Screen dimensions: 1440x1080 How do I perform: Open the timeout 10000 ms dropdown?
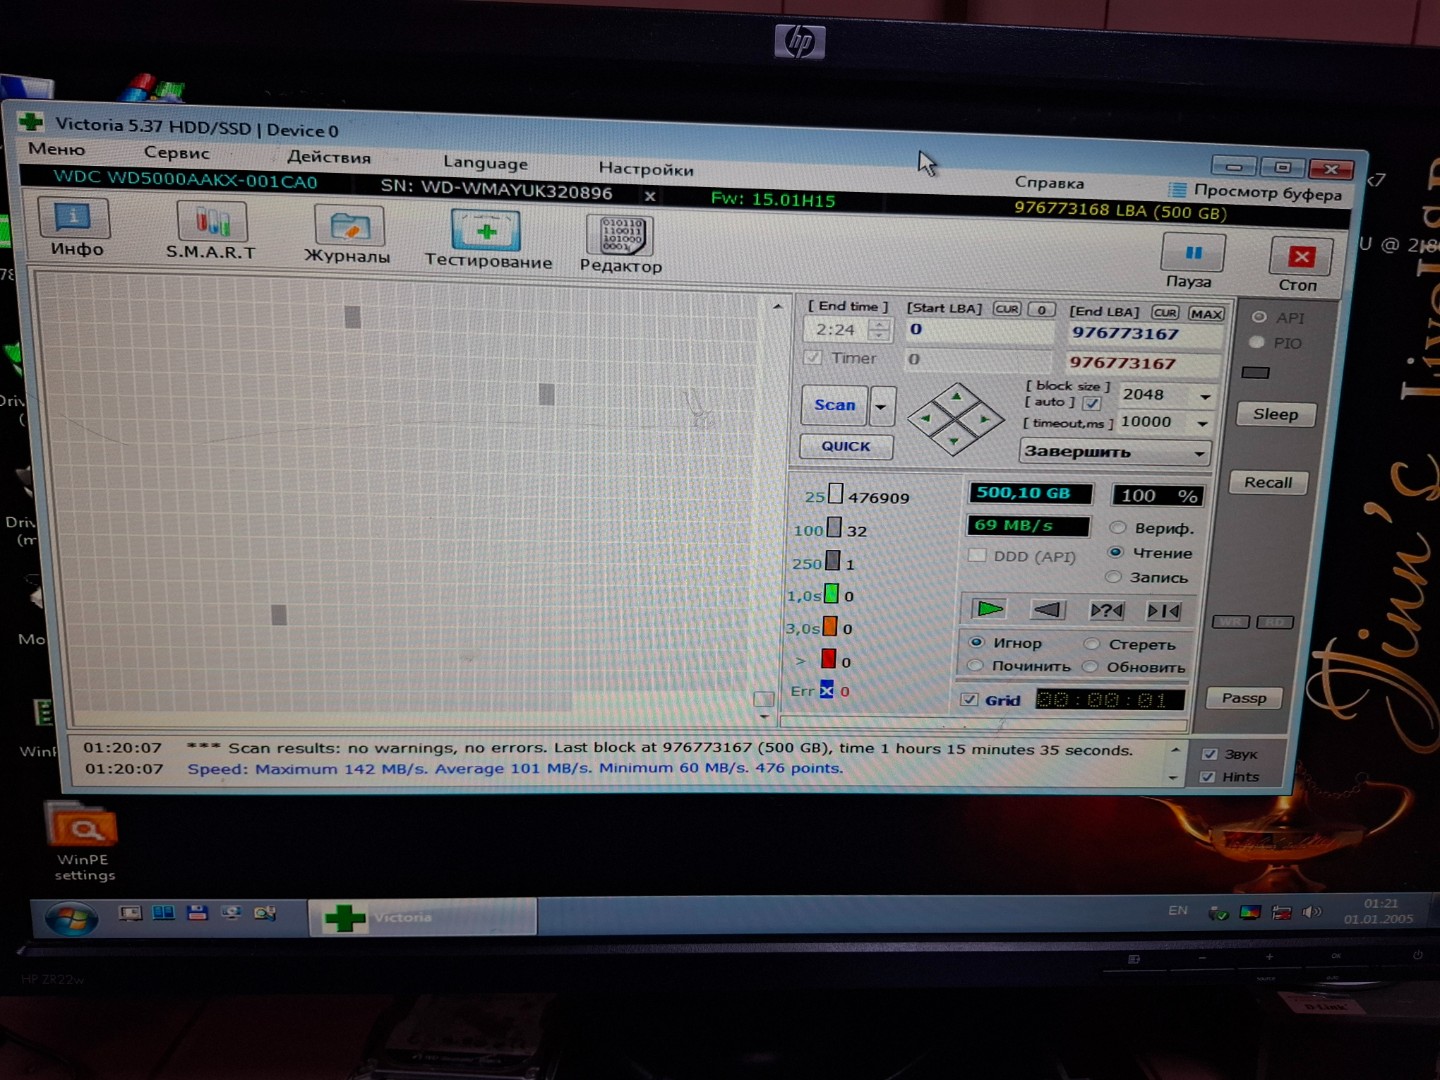click(x=1203, y=423)
